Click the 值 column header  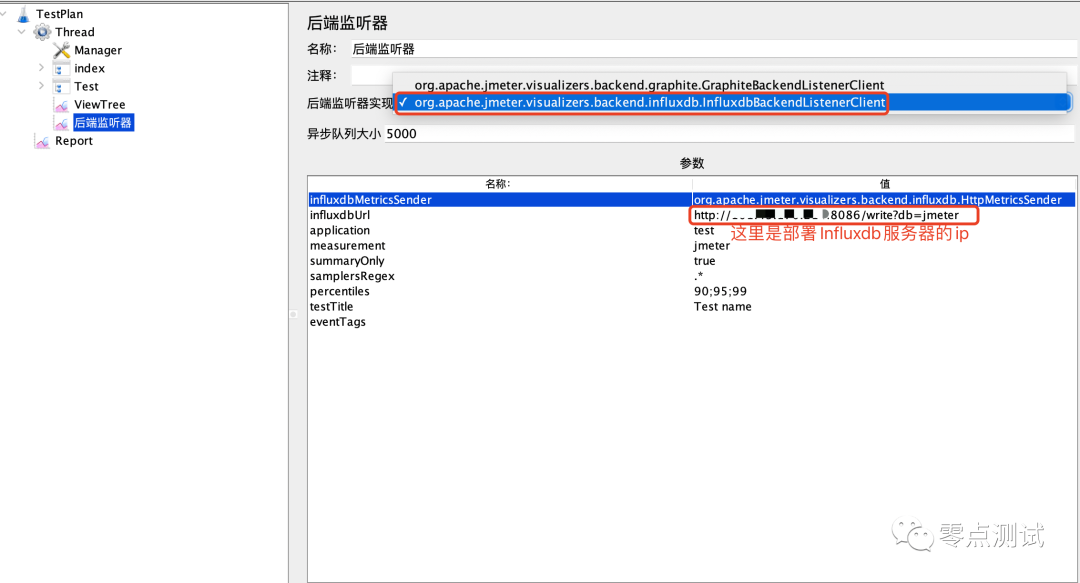tap(884, 184)
